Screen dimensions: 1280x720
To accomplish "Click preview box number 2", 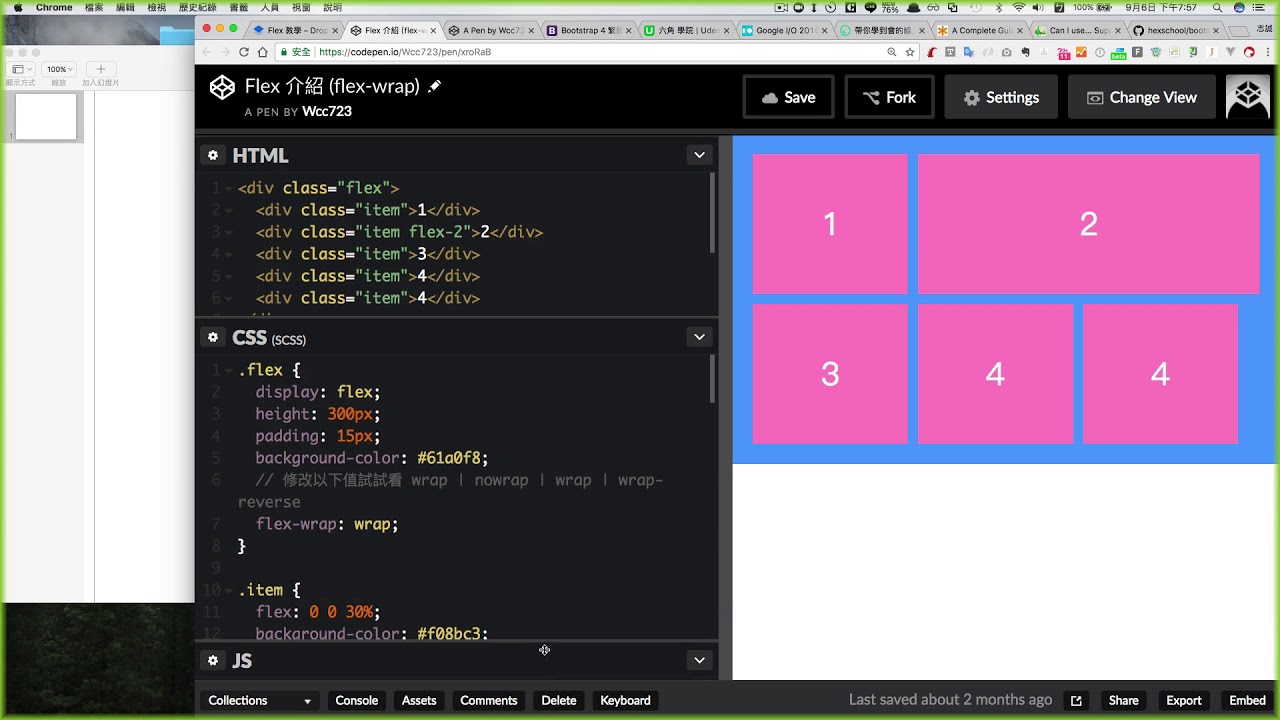I will coord(1089,224).
